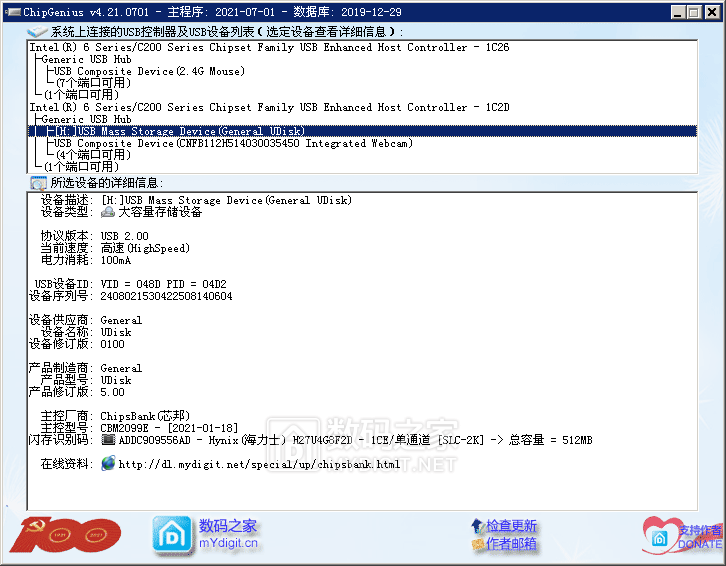Click the 0100 device revision value

click(113, 344)
